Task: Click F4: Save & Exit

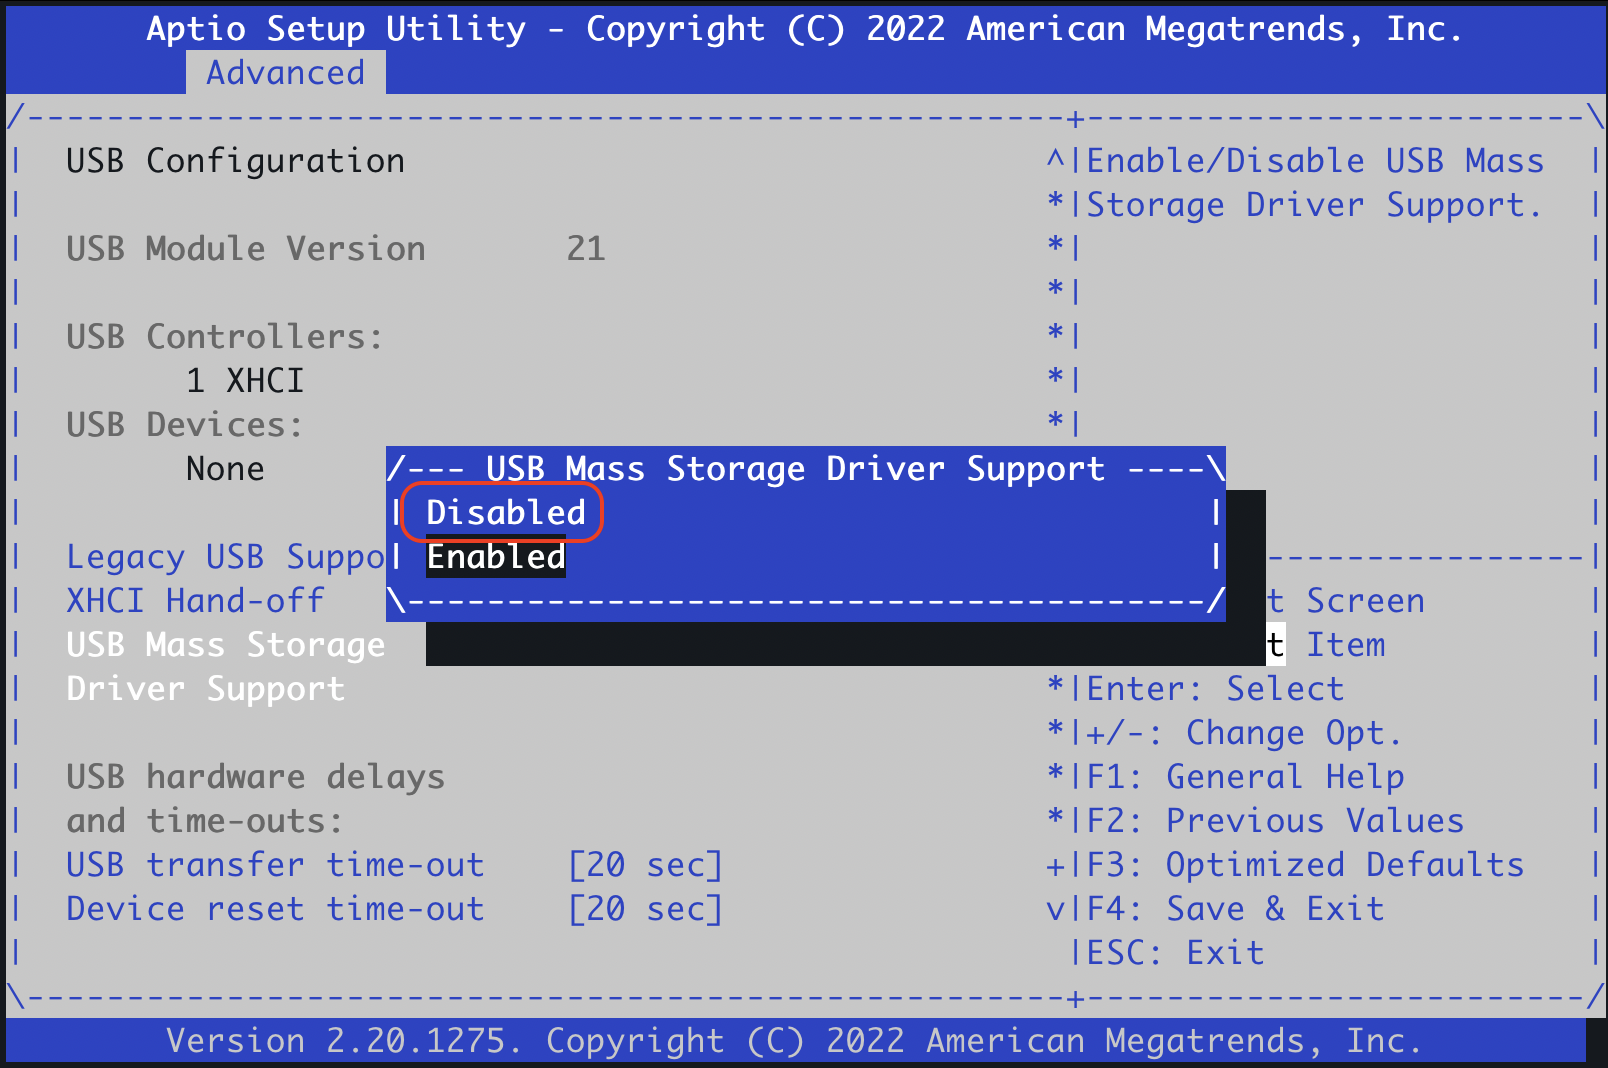Action: click(x=1235, y=909)
